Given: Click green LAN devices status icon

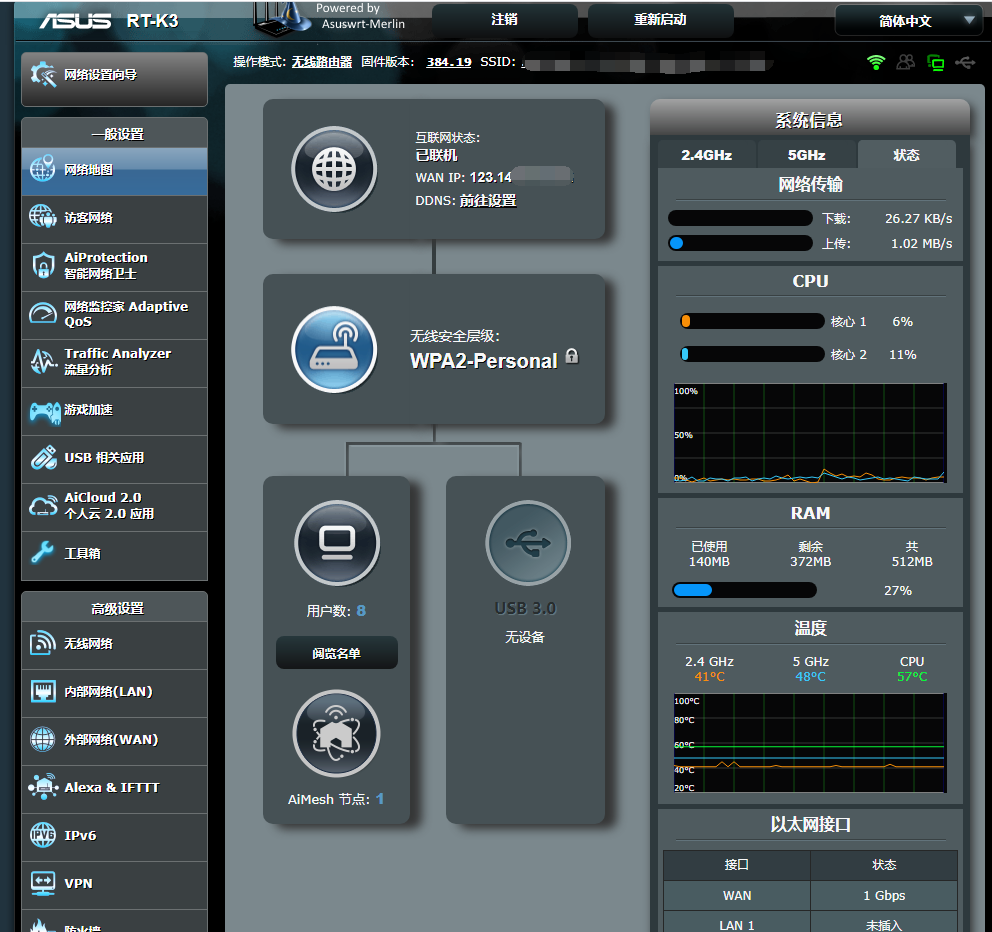Looking at the screenshot, I should 935,62.
